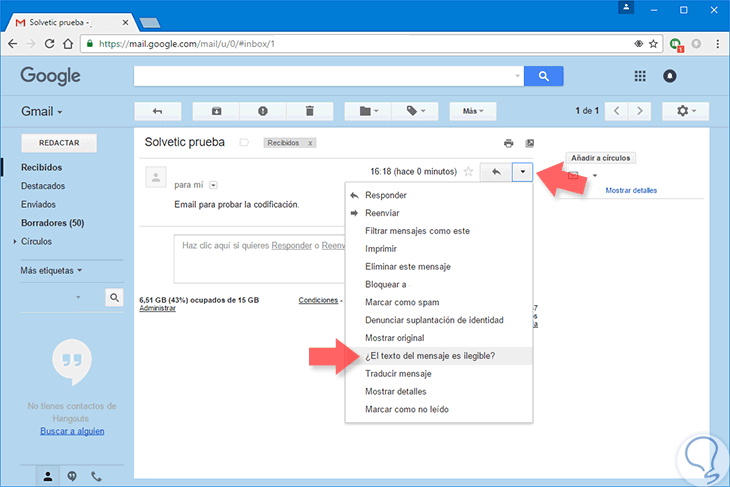Open Google notifications bell

click(669, 76)
